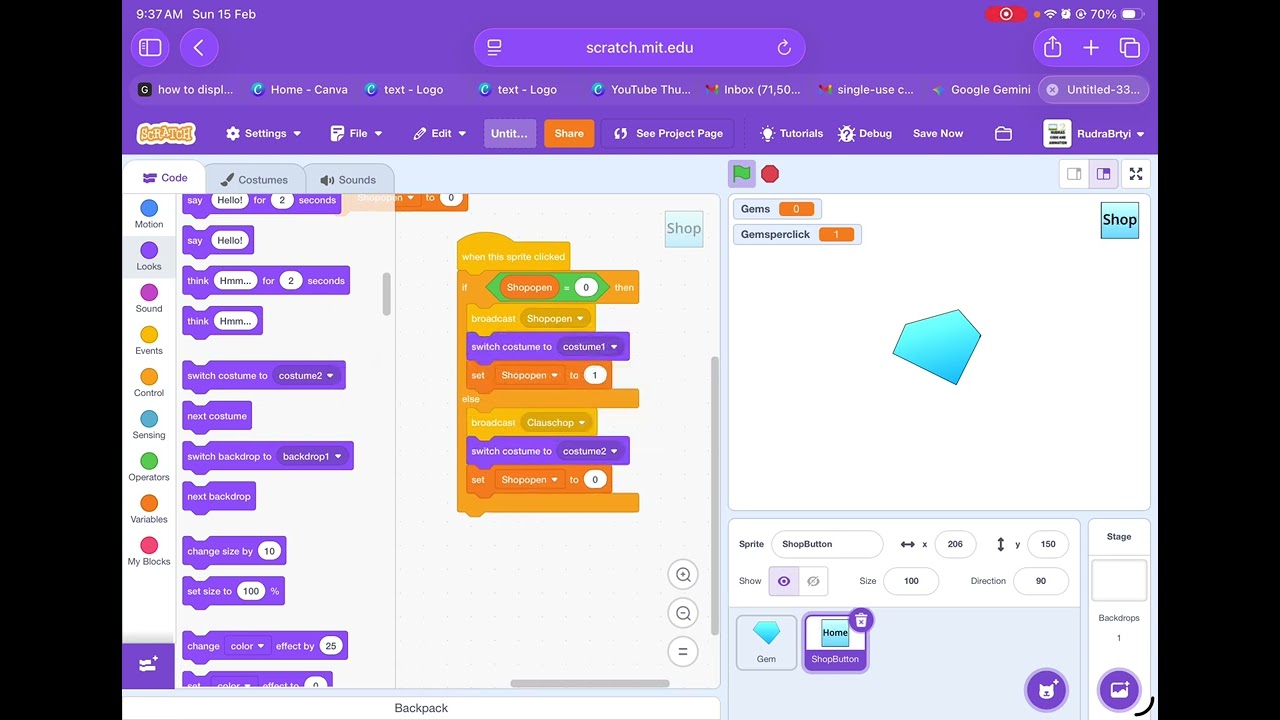Click the orange Share button
Viewport: 1280px width, 720px height.
click(x=569, y=133)
